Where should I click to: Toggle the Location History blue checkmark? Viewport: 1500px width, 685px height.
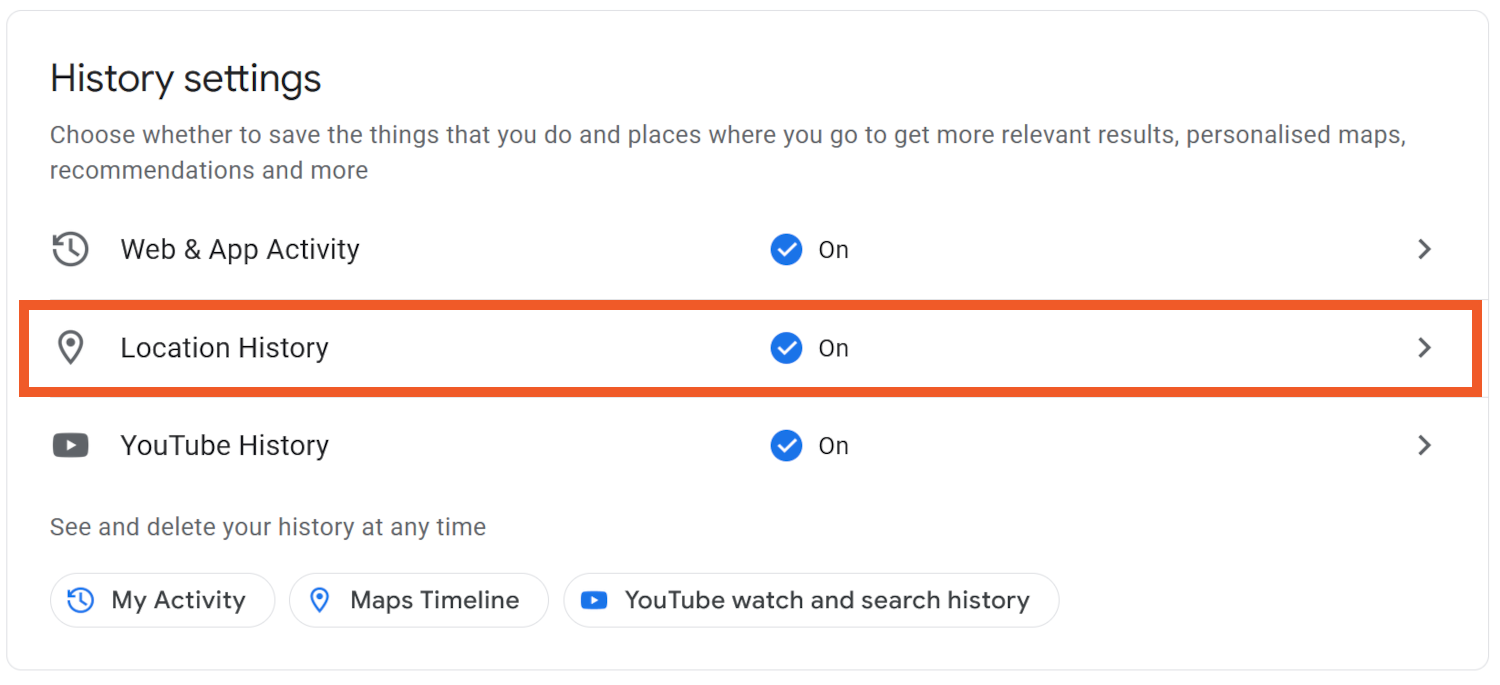point(786,348)
